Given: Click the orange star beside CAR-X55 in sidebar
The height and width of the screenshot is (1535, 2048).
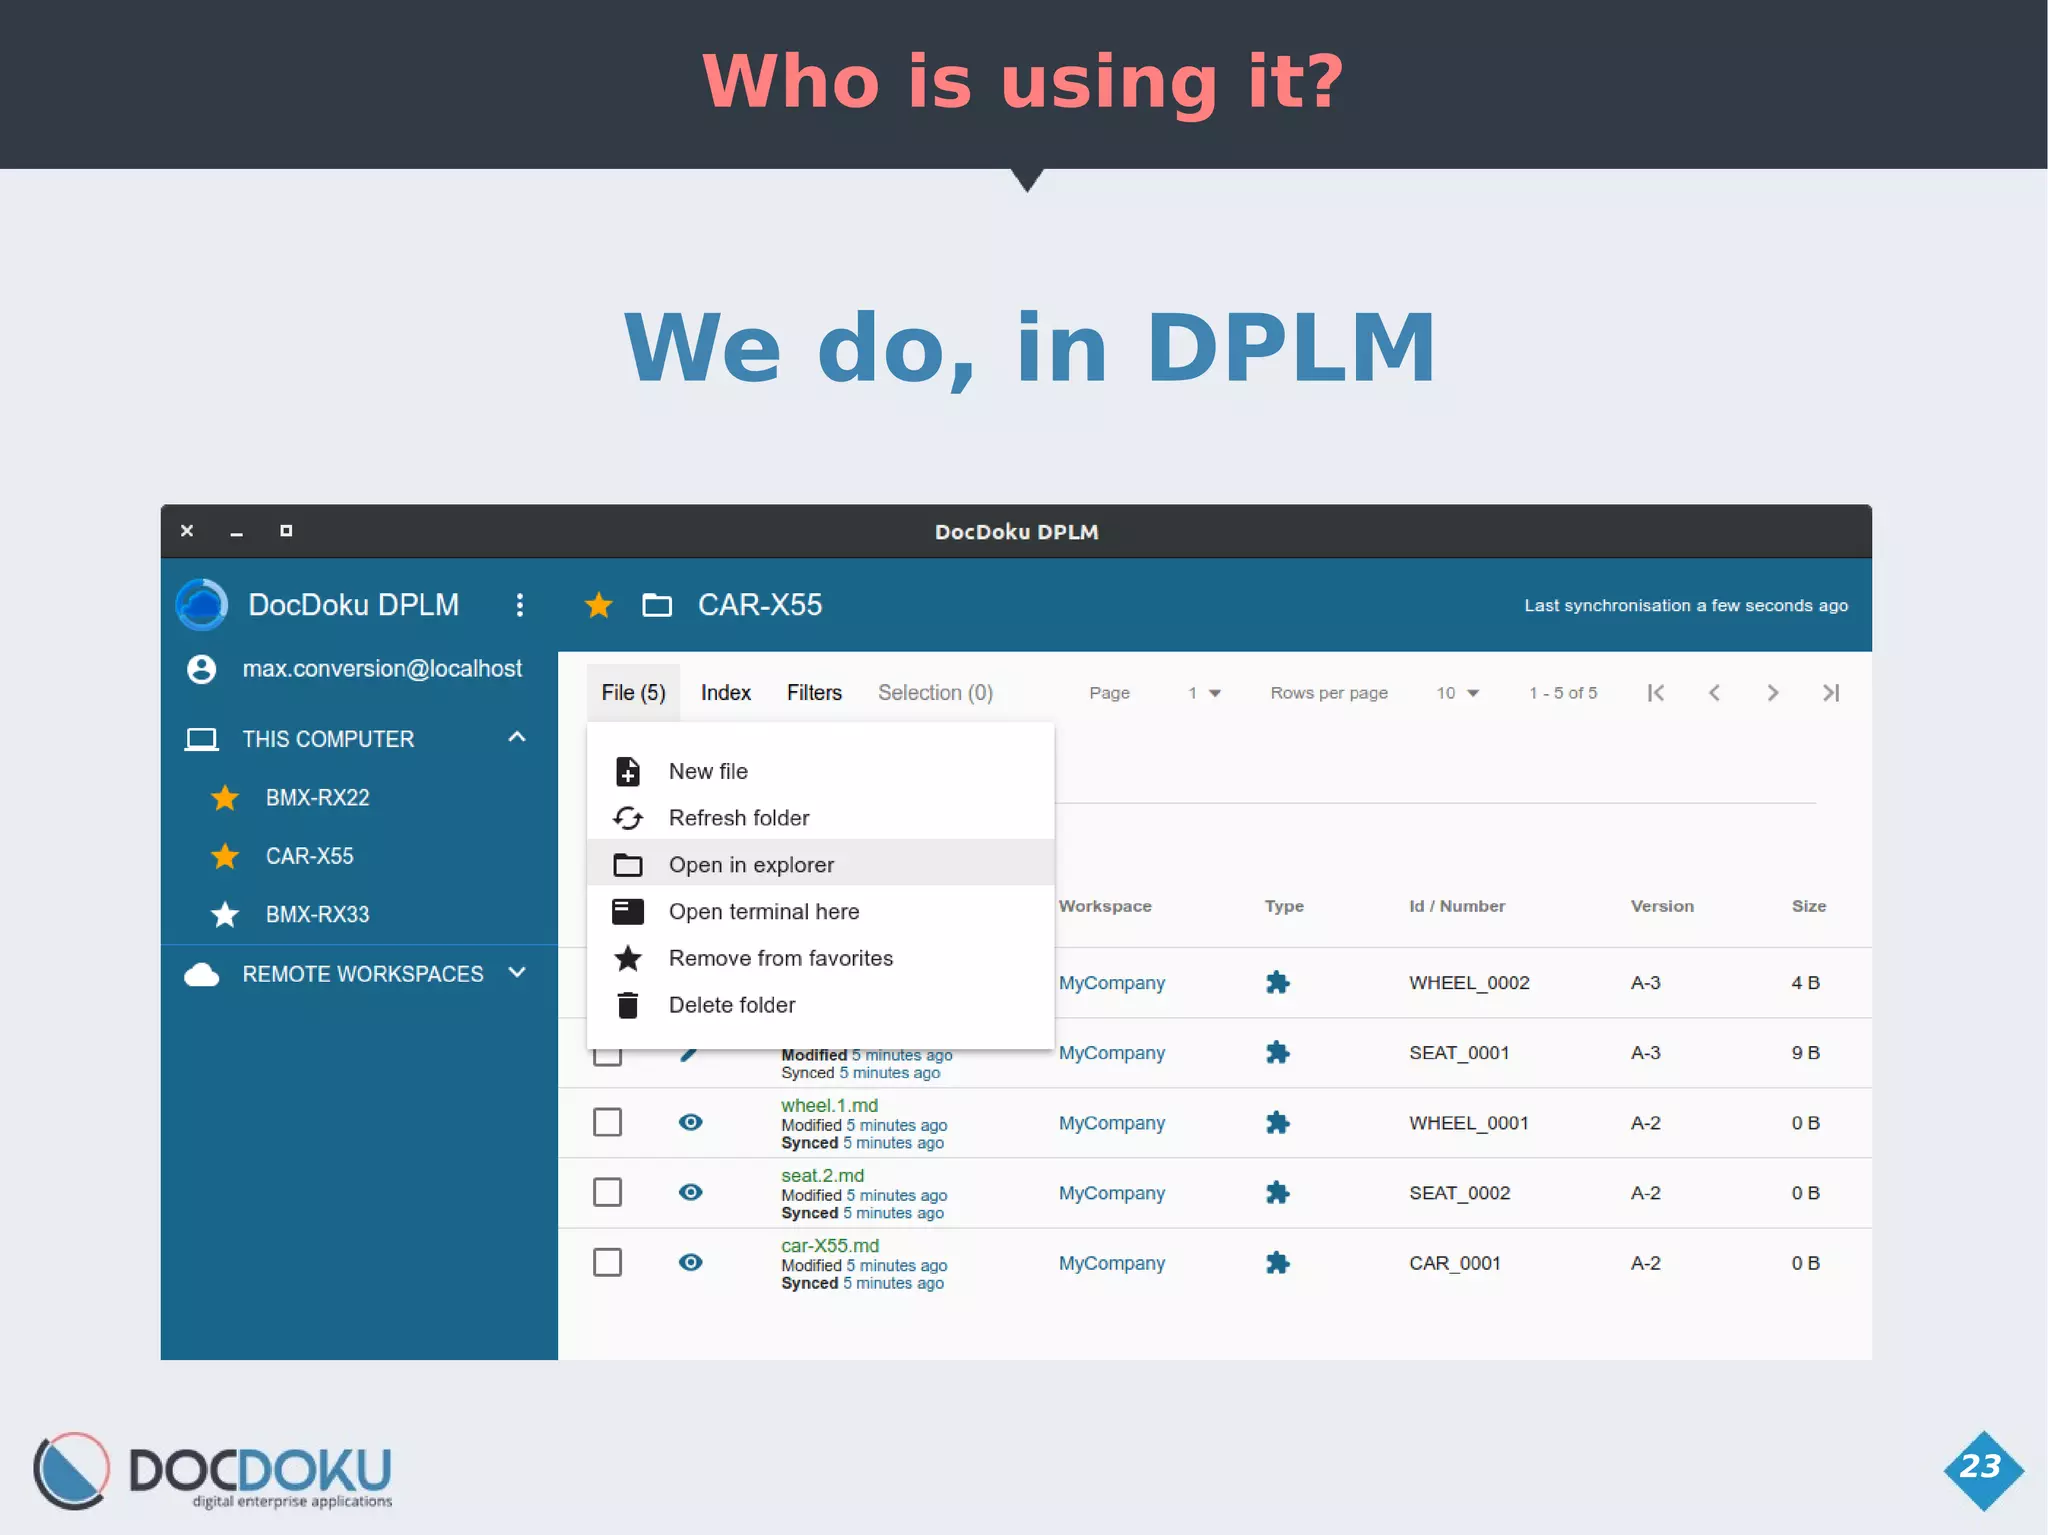Looking at the screenshot, I should 225,856.
